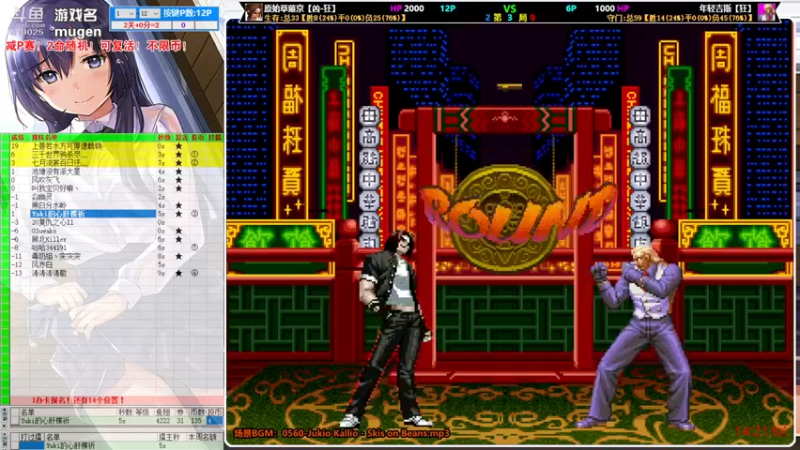Click the left fighter portrait icon
The image size is (800, 450).
(253, 12)
